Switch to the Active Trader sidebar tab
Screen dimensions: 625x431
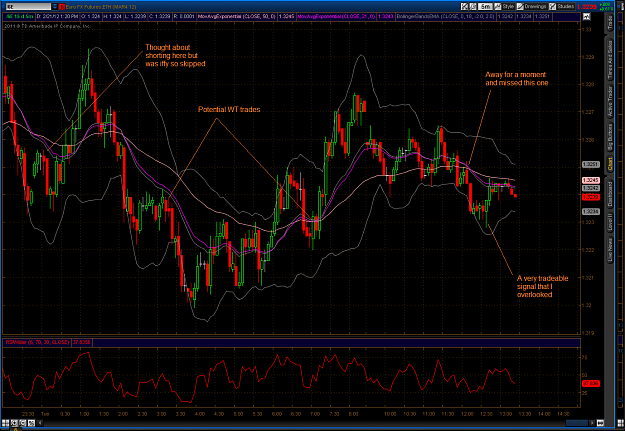pos(609,102)
